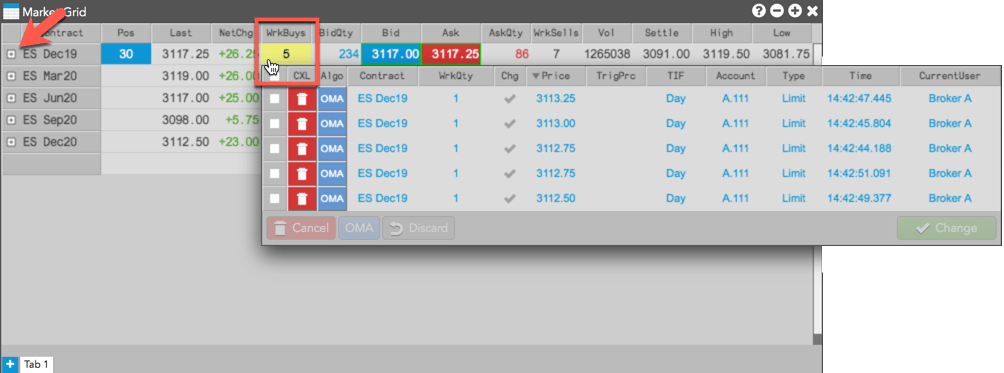Click the BidQty column header
Viewport: 1004px width, 373px height.
[x=336, y=33]
